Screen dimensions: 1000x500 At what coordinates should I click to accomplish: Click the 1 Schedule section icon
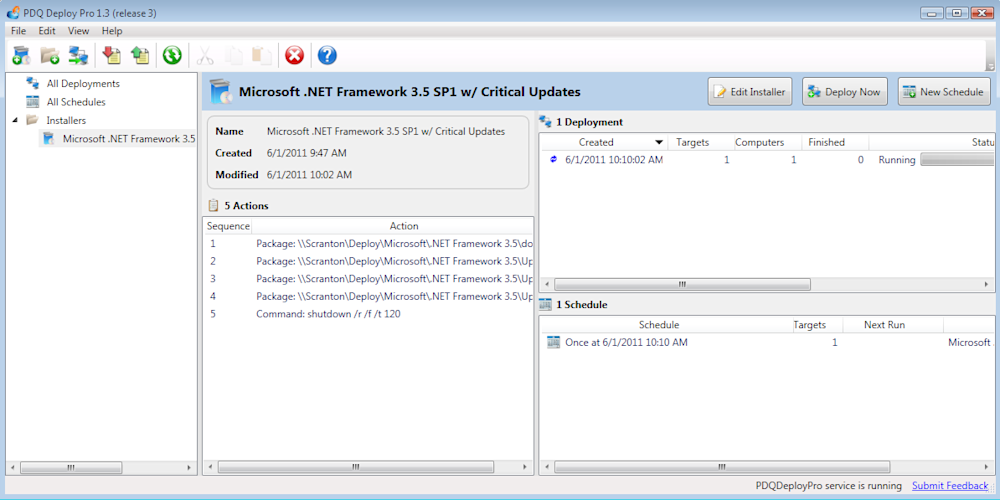545,304
